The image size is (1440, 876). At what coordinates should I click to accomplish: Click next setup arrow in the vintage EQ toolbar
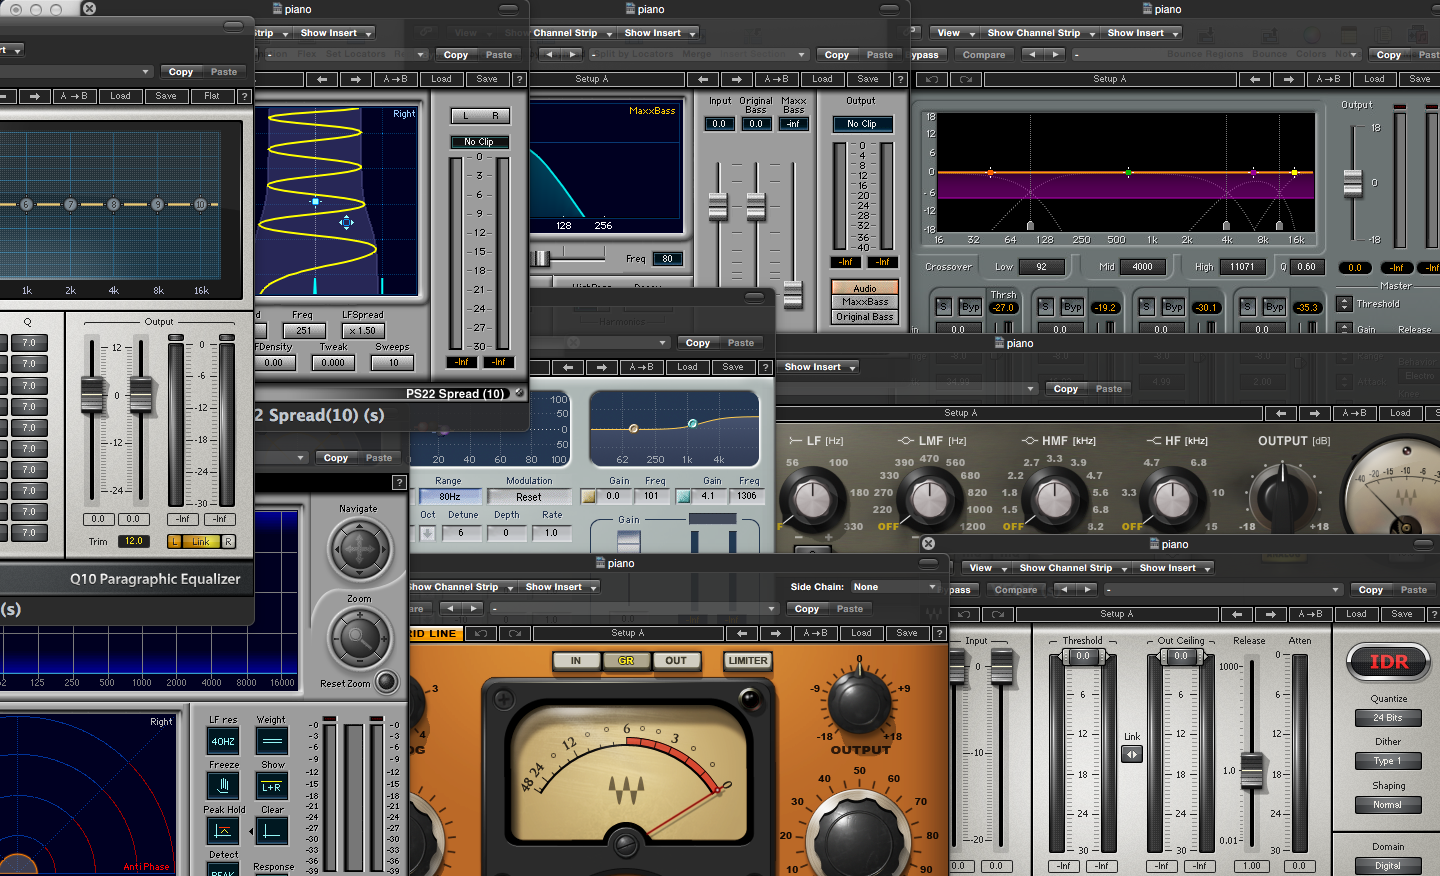point(1314,413)
